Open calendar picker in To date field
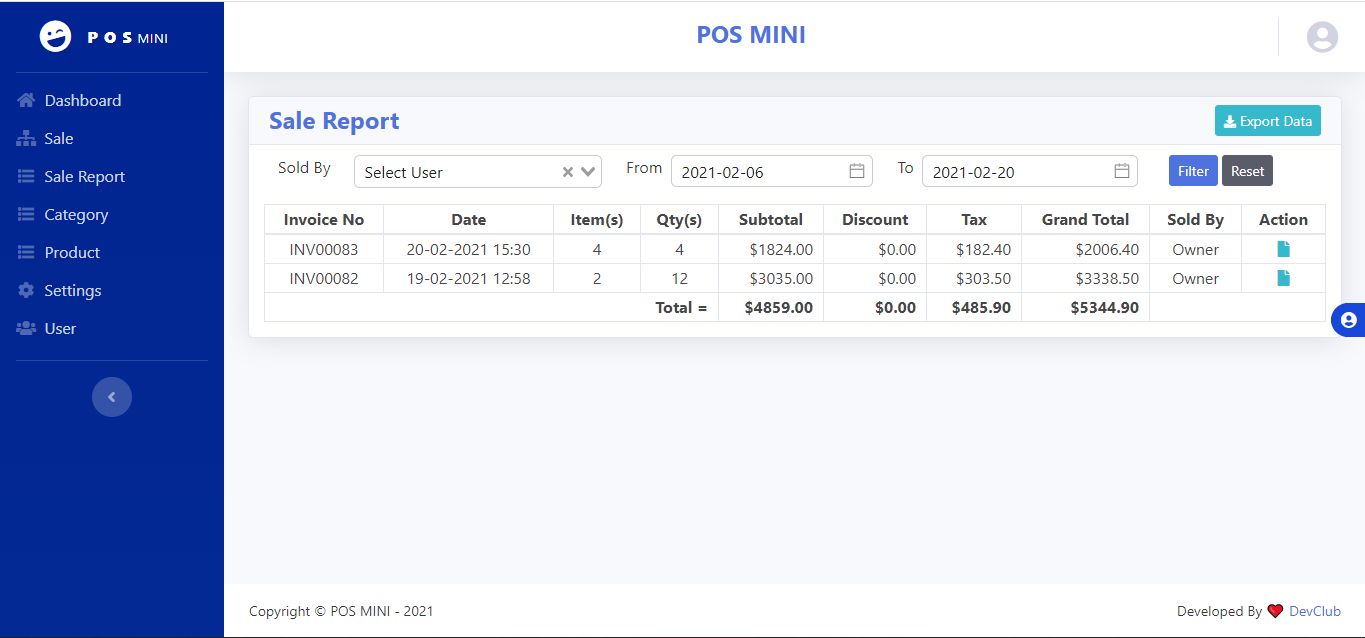Screen dimensions: 1365x638 tap(1122, 171)
